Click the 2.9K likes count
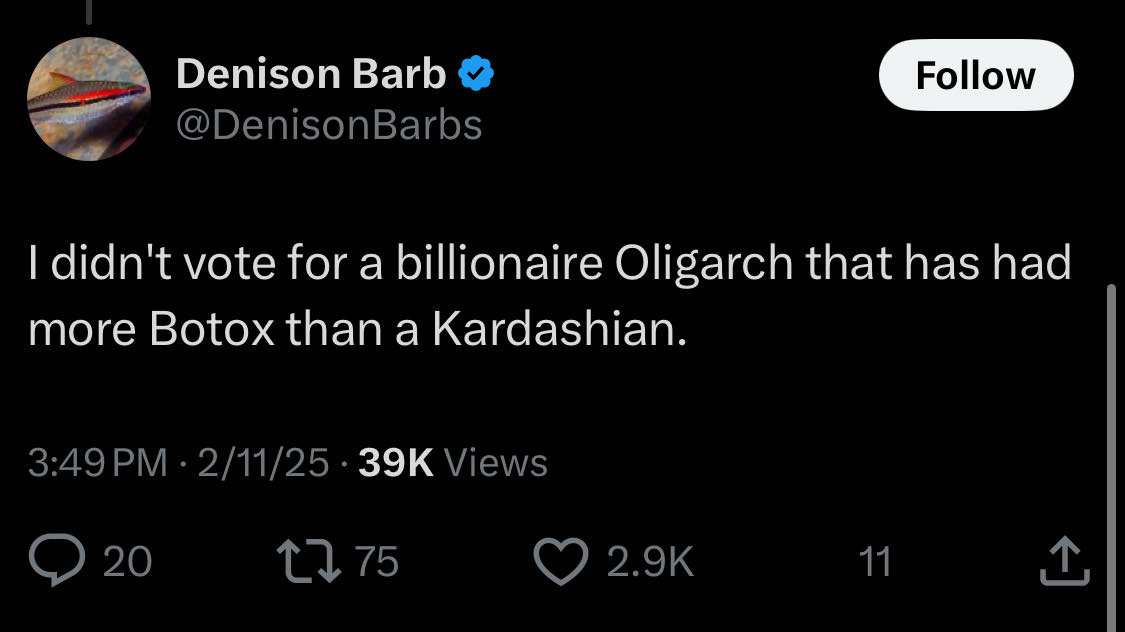Screen dimensions: 1125x632 (x=650, y=562)
